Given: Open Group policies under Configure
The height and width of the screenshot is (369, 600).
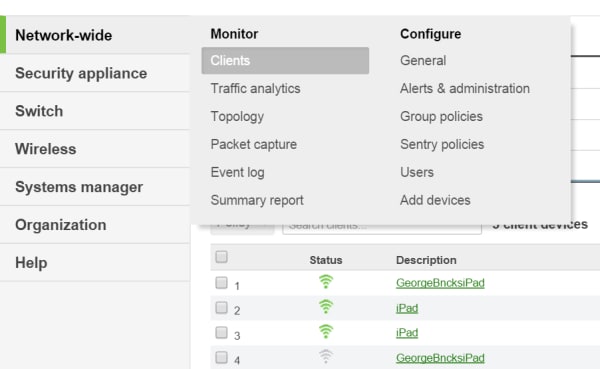Looking at the screenshot, I should click(441, 116).
